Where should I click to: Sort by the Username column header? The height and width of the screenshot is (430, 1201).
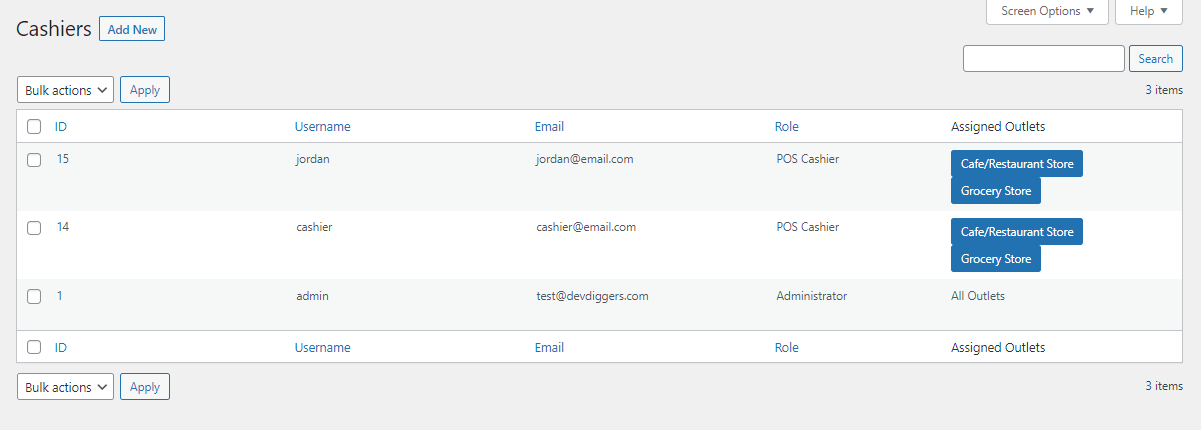click(x=322, y=127)
